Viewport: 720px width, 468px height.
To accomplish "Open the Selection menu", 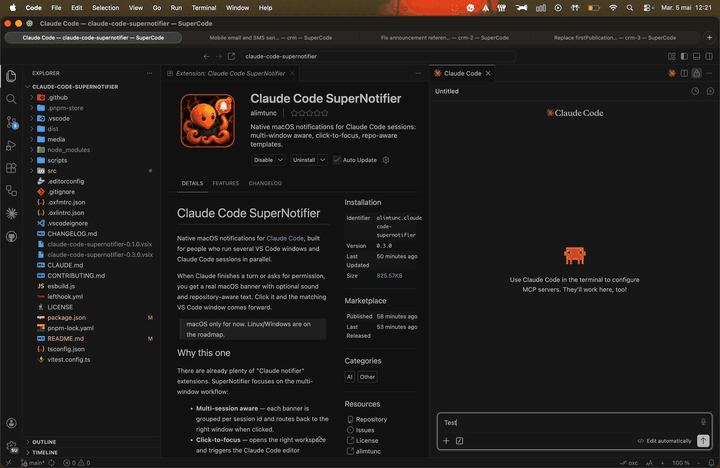I will [105, 8].
